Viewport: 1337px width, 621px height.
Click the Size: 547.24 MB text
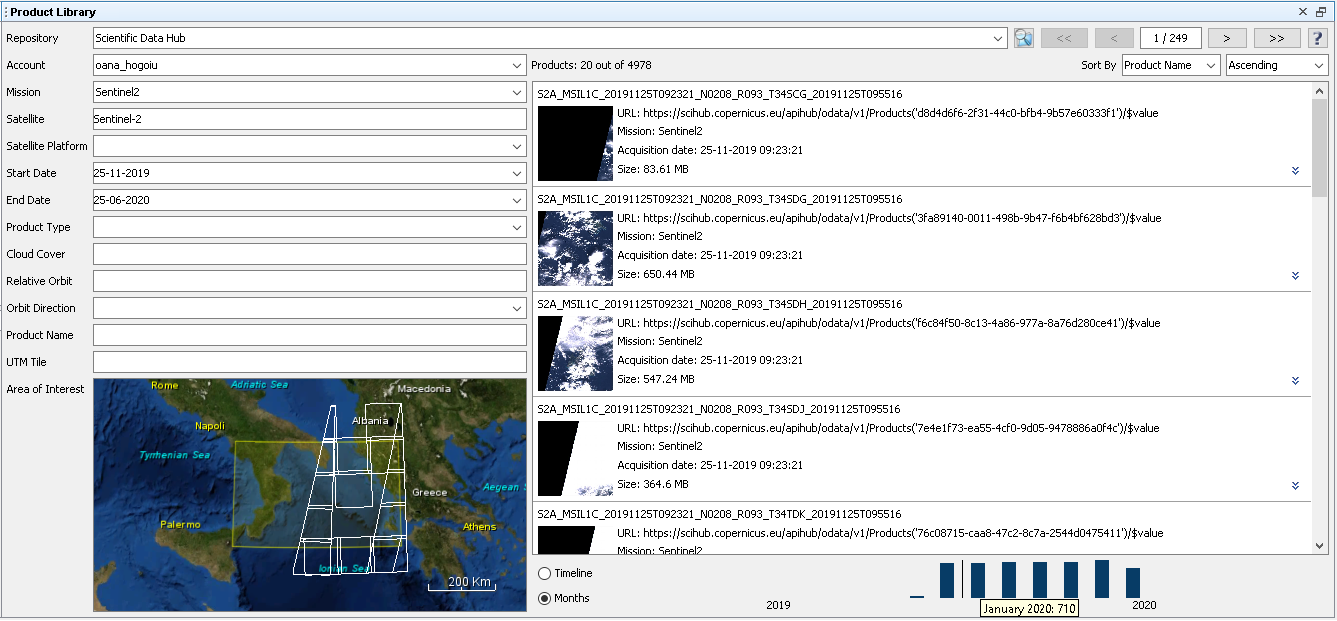pos(656,379)
